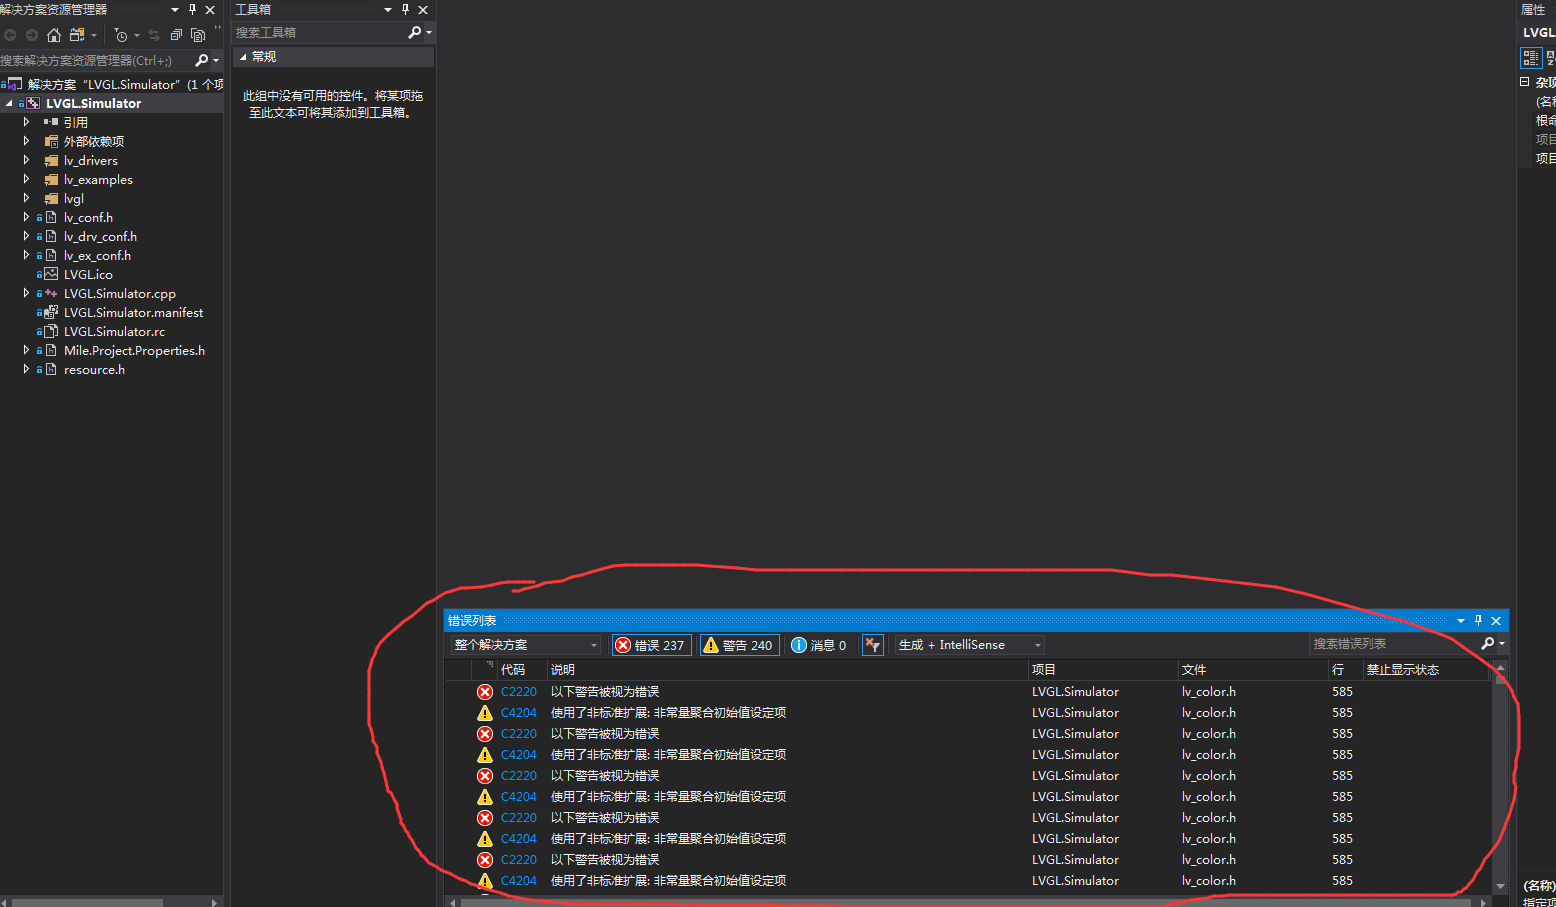
Task: Click the 错误列表 panel title bar
Action: tap(471, 620)
